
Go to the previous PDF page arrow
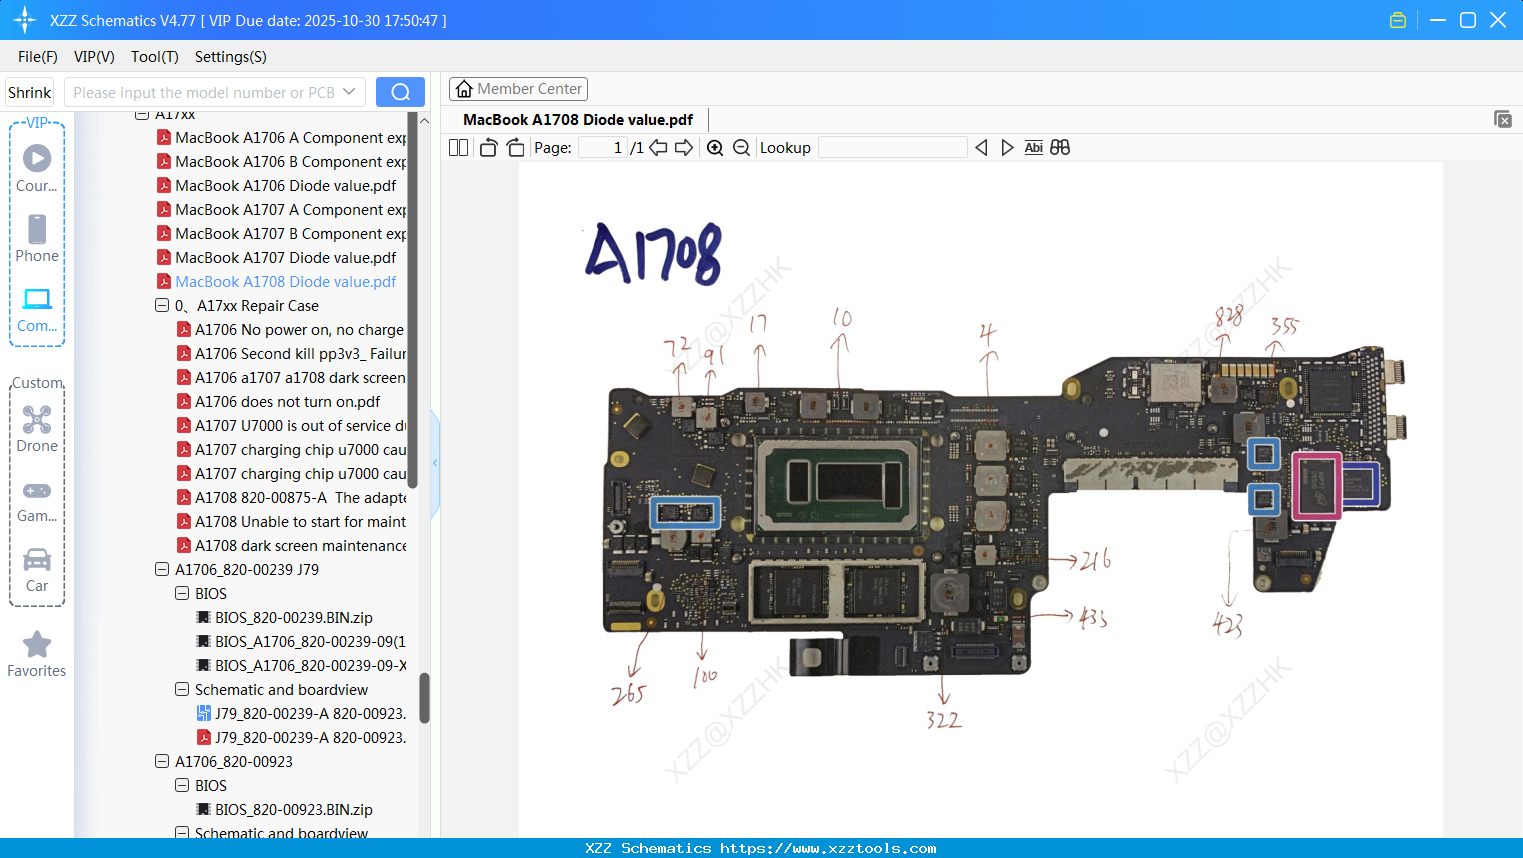(x=658, y=148)
